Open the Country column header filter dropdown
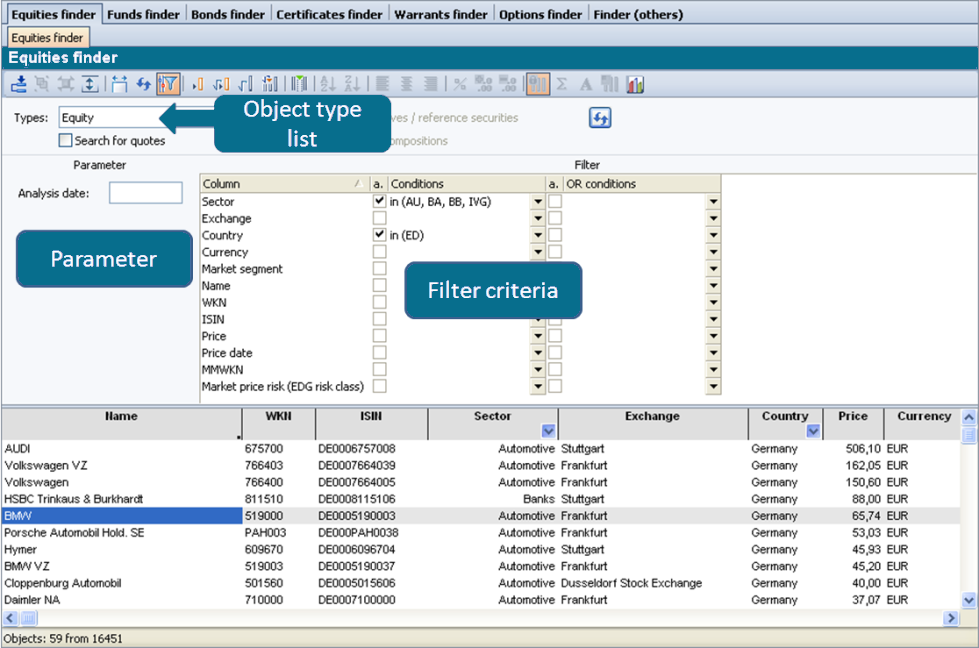Viewport: 979px width, 648px height. click(x=812, y=431)
